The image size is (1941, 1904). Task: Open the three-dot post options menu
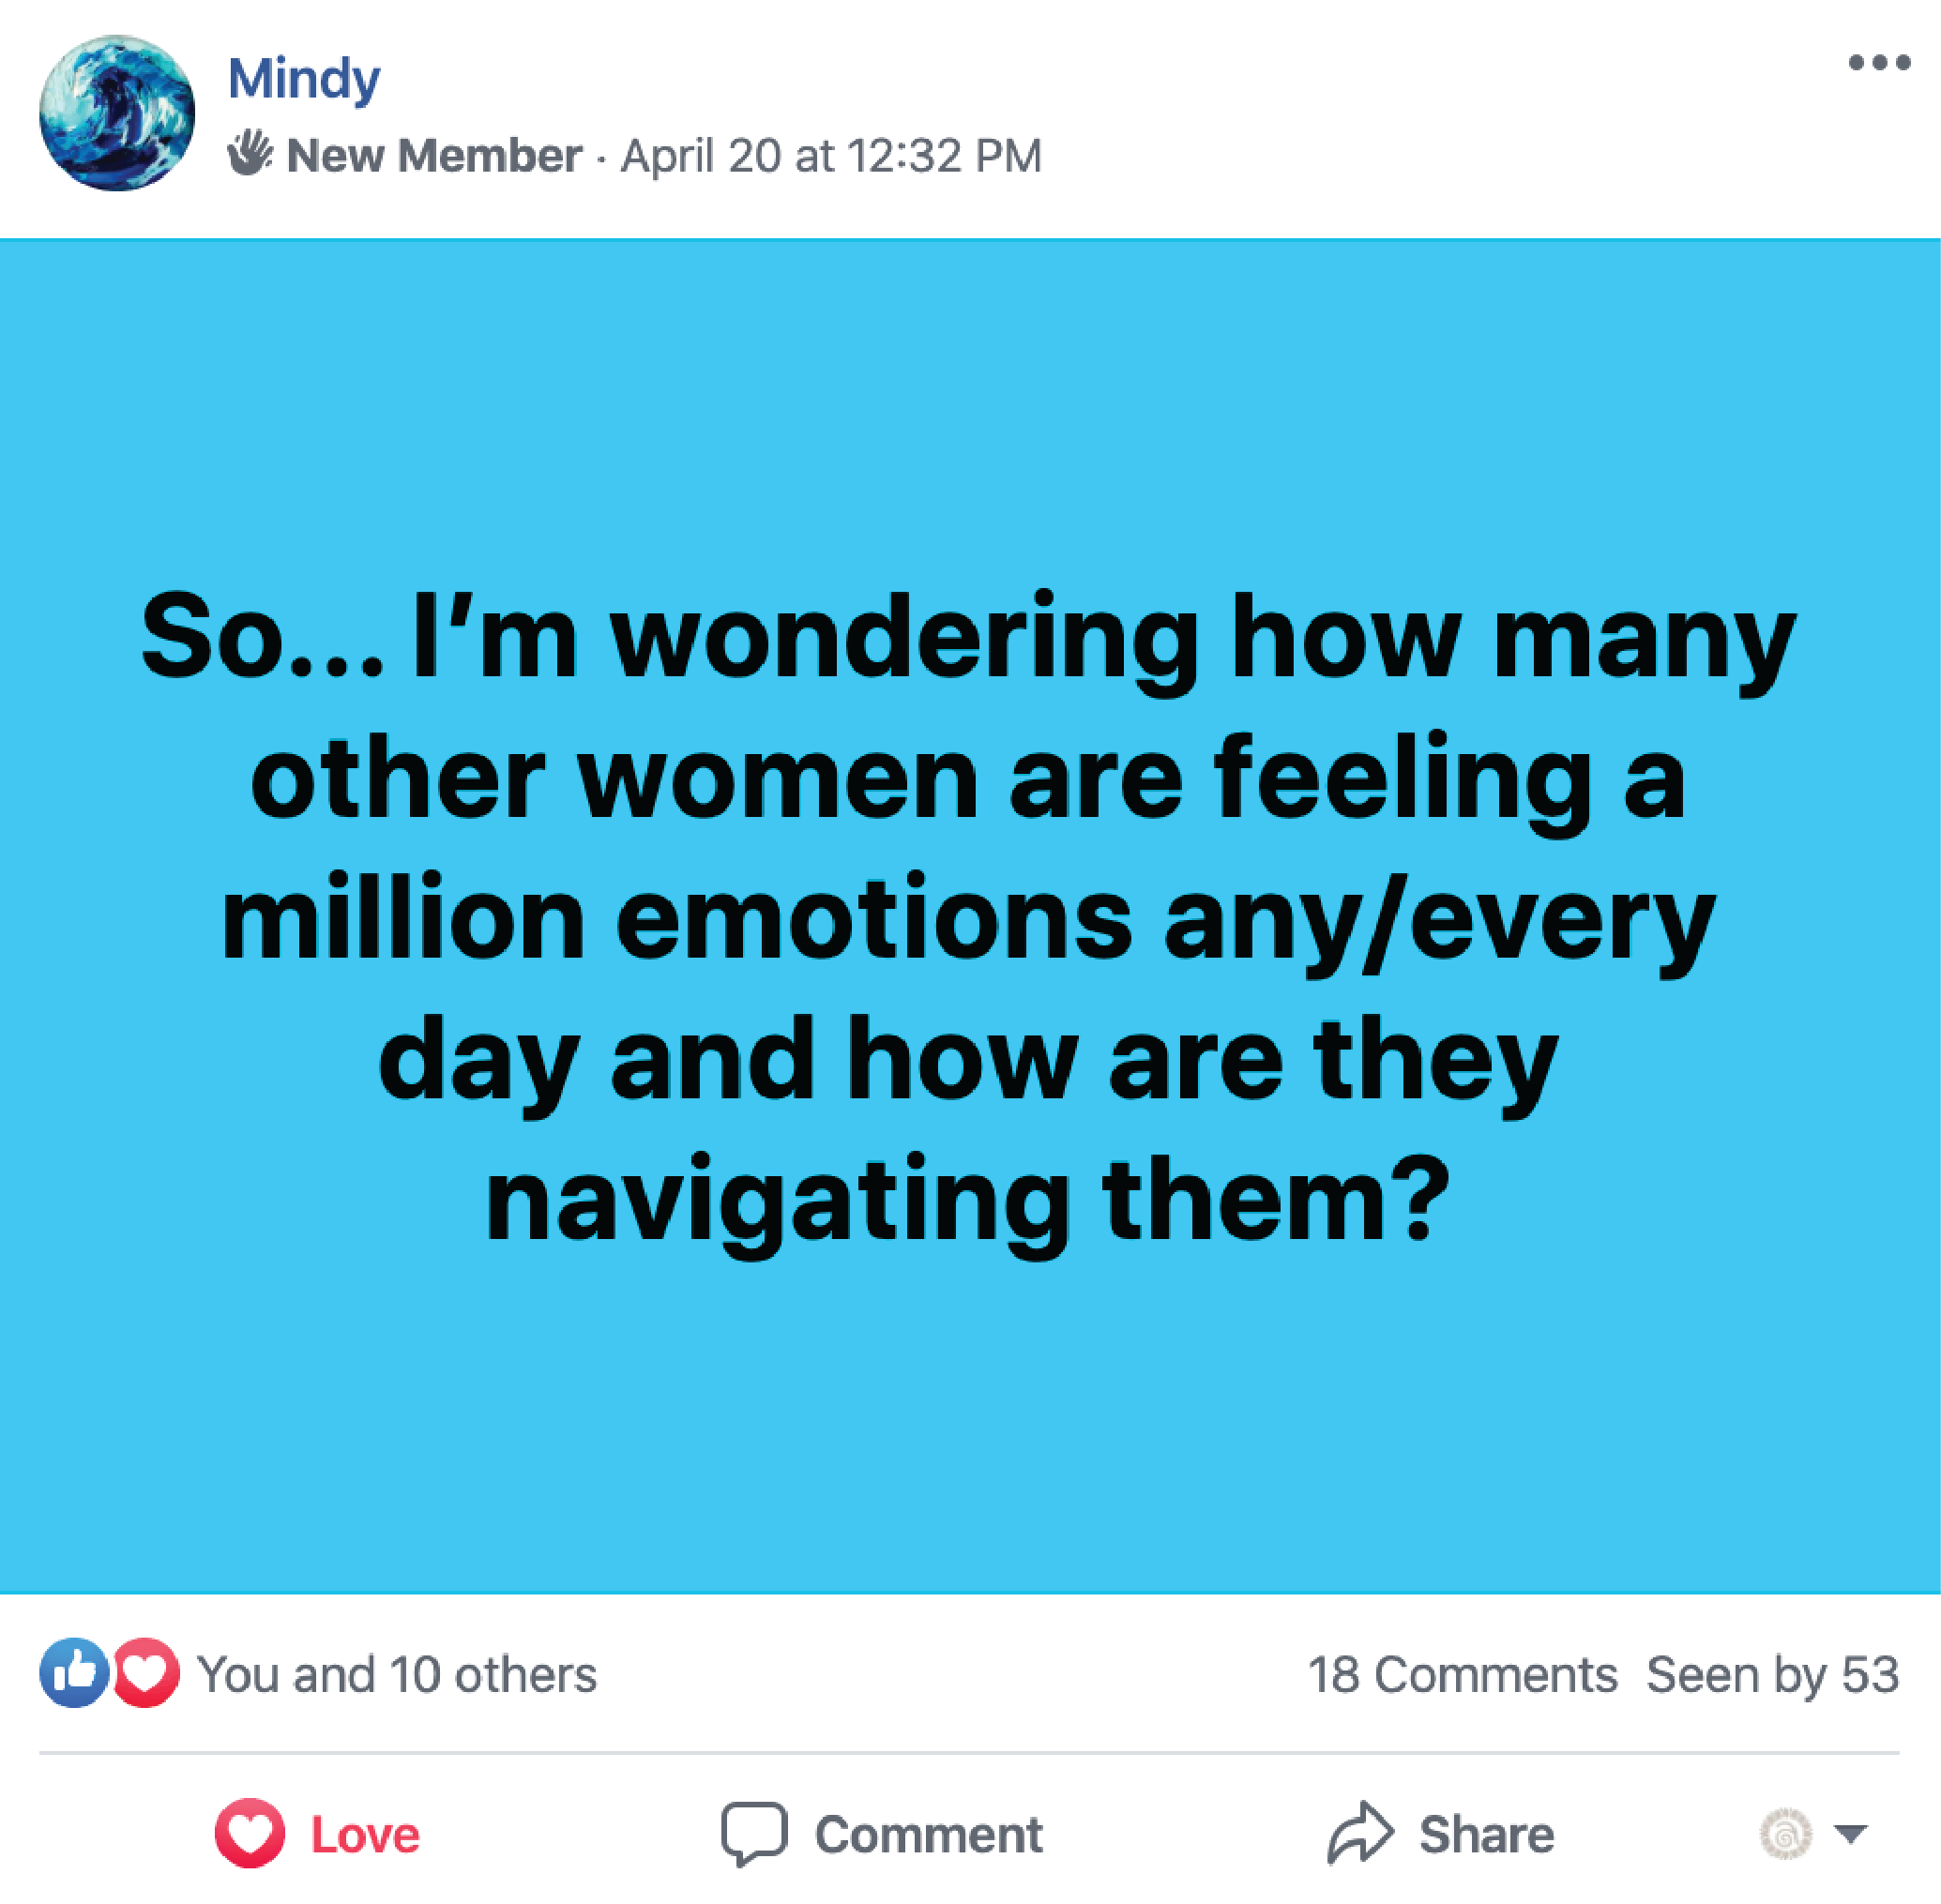click(1878, 63)
